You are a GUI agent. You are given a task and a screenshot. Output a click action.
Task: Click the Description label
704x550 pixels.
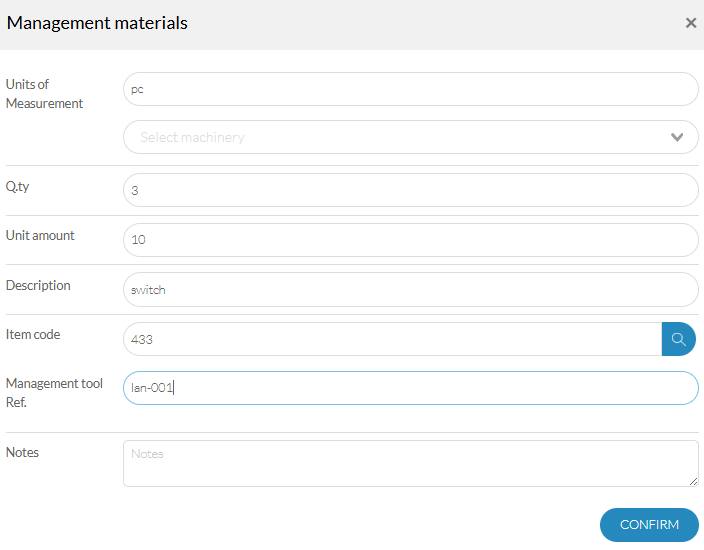click(38, 286)
